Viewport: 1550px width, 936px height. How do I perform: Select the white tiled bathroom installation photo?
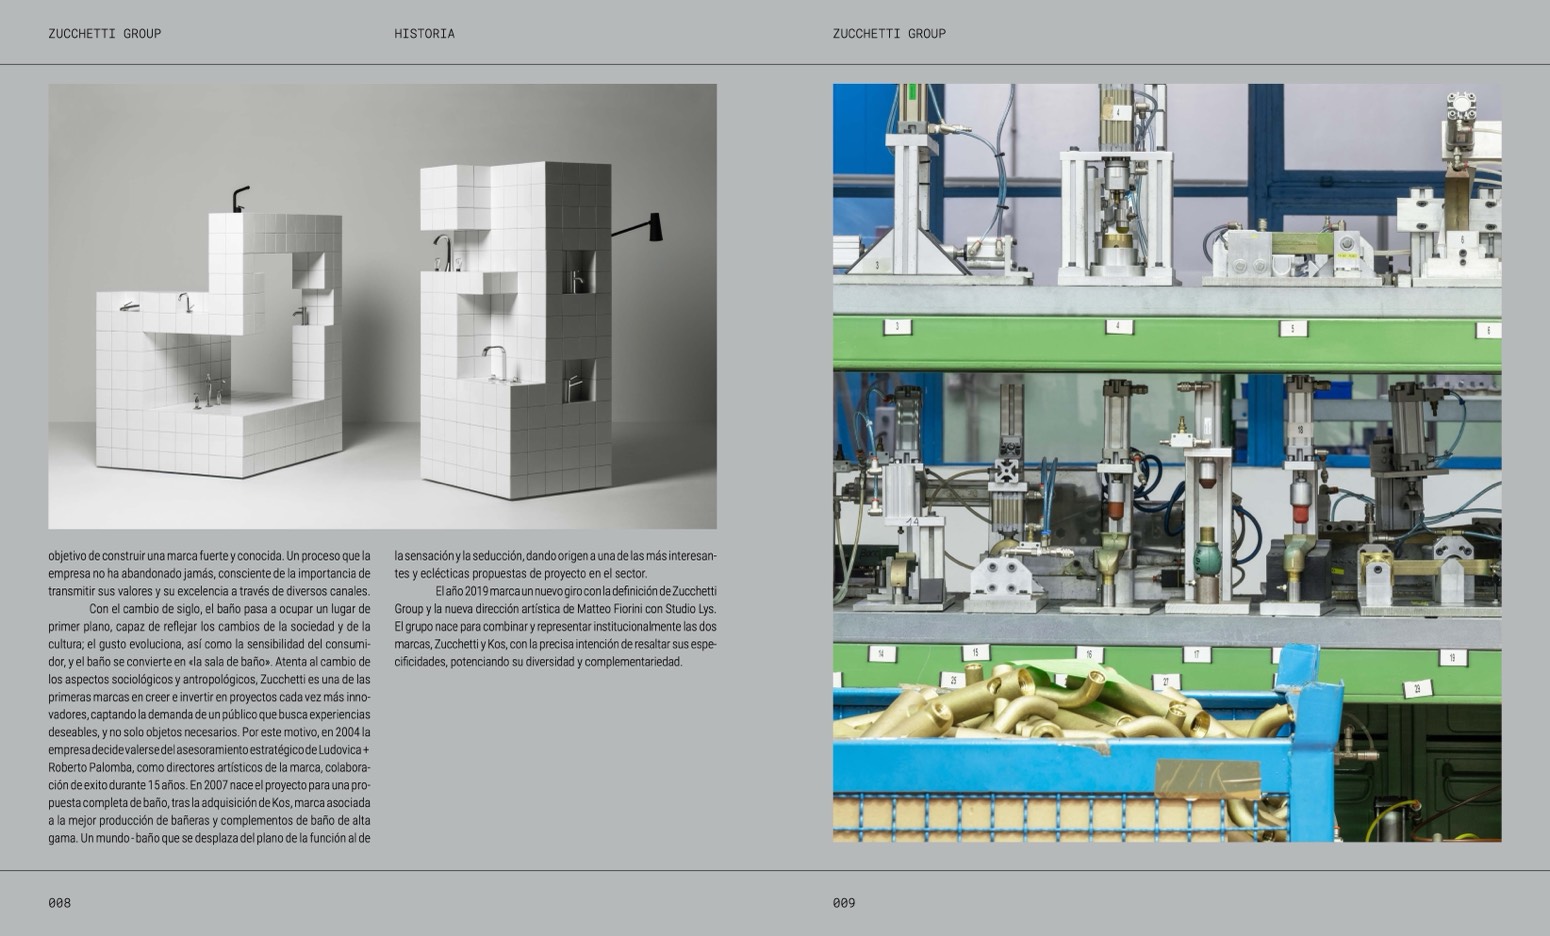[382, 306]
